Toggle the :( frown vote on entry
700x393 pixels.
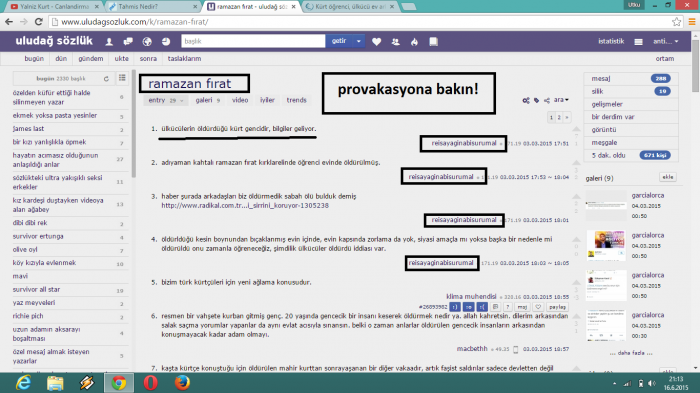click(482, 307)
